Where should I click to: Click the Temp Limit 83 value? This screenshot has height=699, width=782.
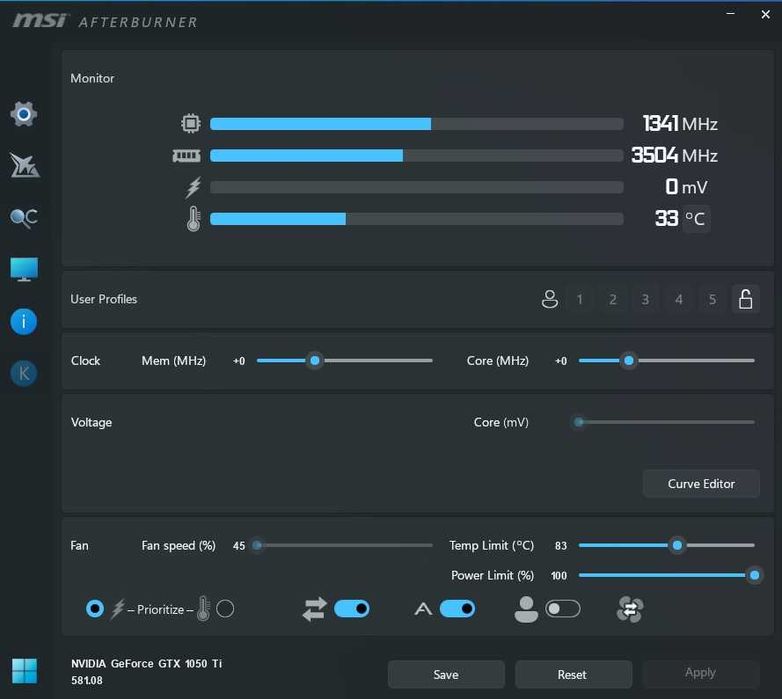coord(561,546)
